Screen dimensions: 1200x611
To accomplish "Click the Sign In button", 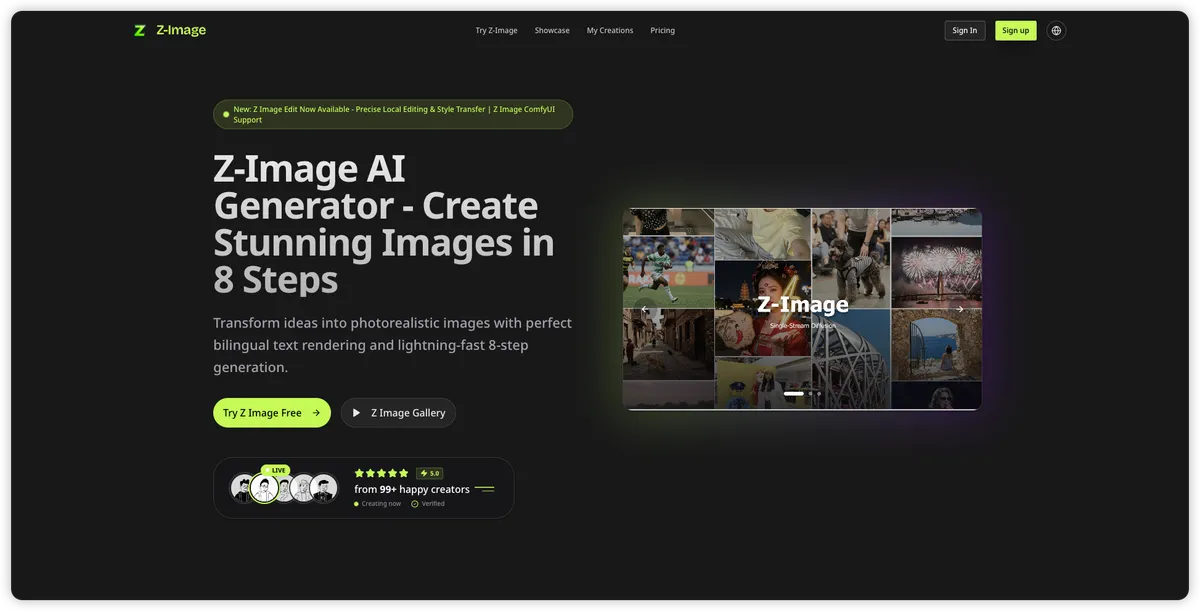I will [x=965, y=31].
